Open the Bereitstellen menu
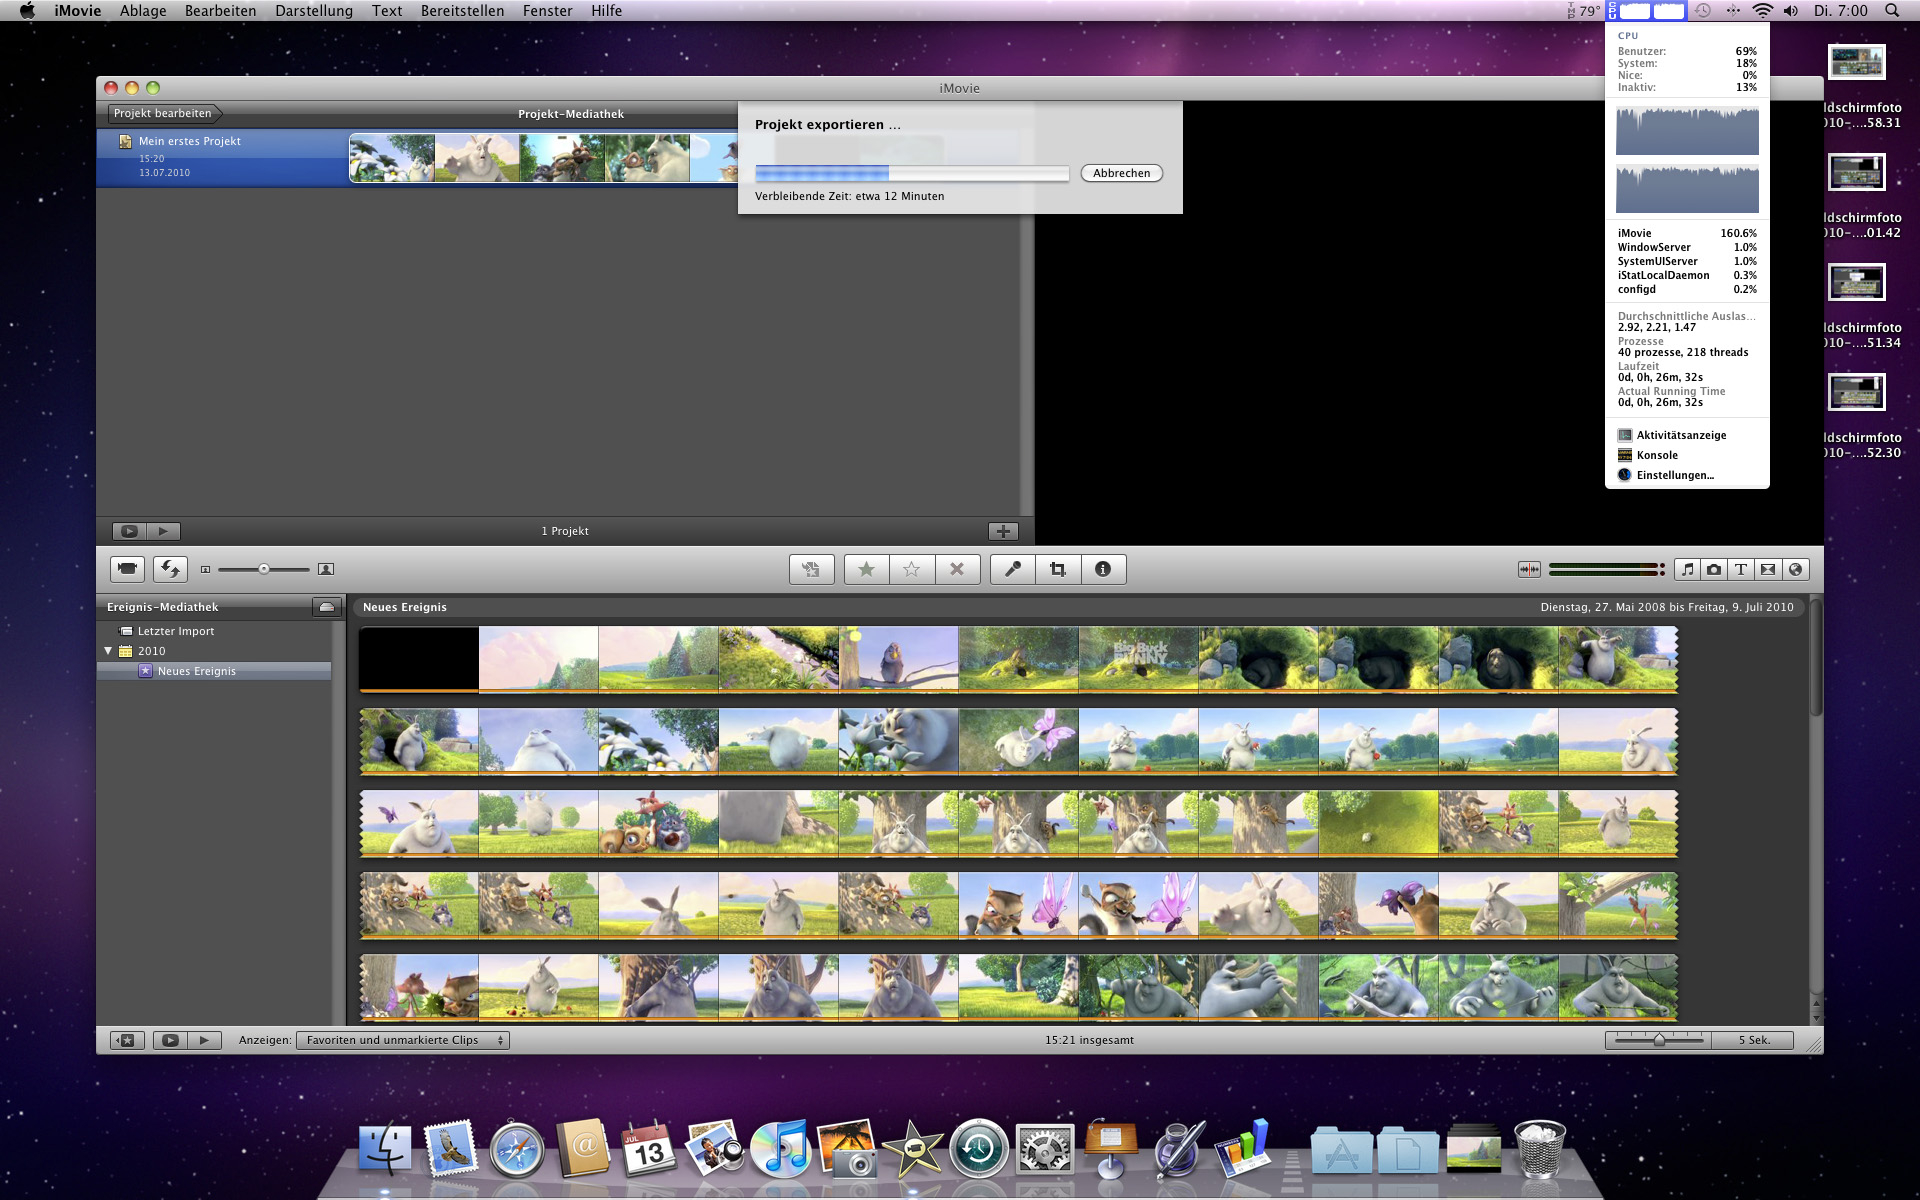Viewport: 1920px width, 1200px height. click(x=462, y=11)
